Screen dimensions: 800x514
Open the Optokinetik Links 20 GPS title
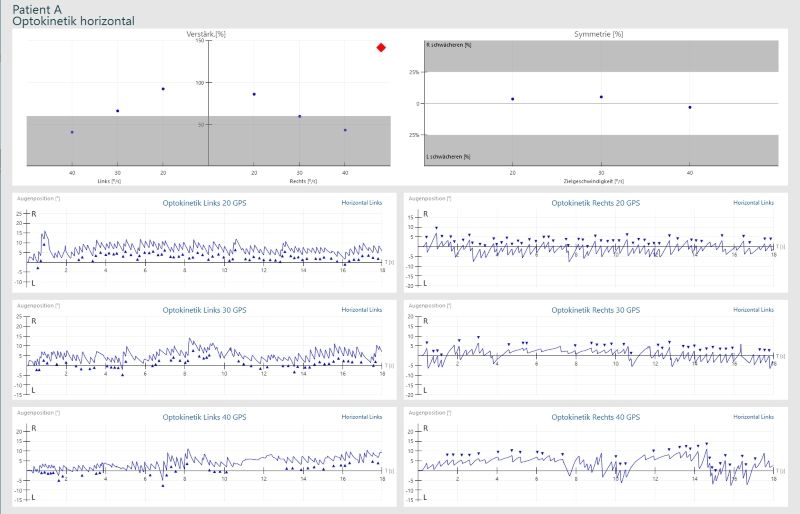click(204, 203)
